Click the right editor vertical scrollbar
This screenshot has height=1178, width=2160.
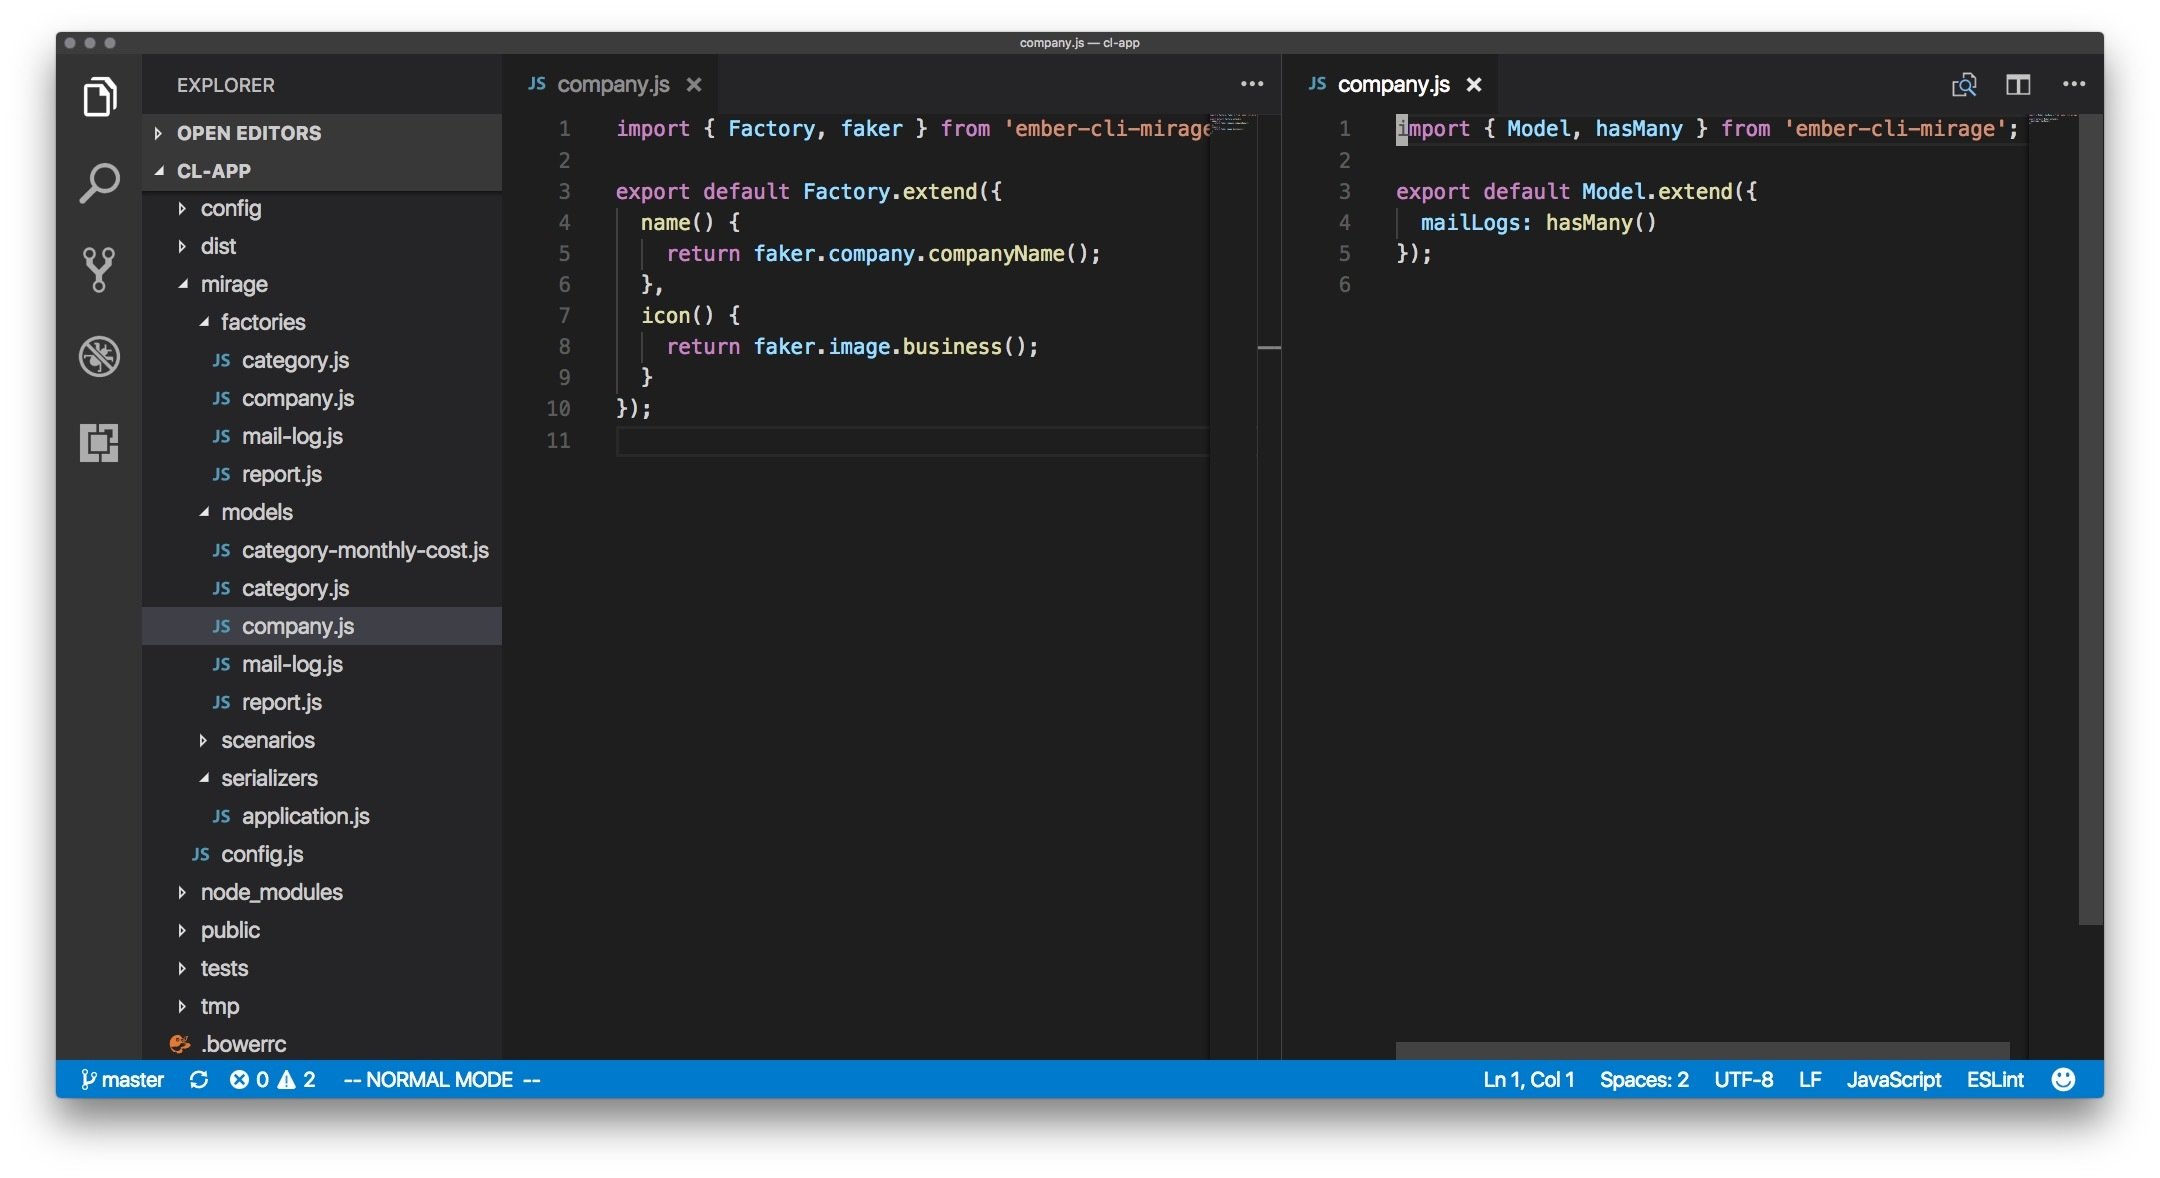click(2090, 520)
